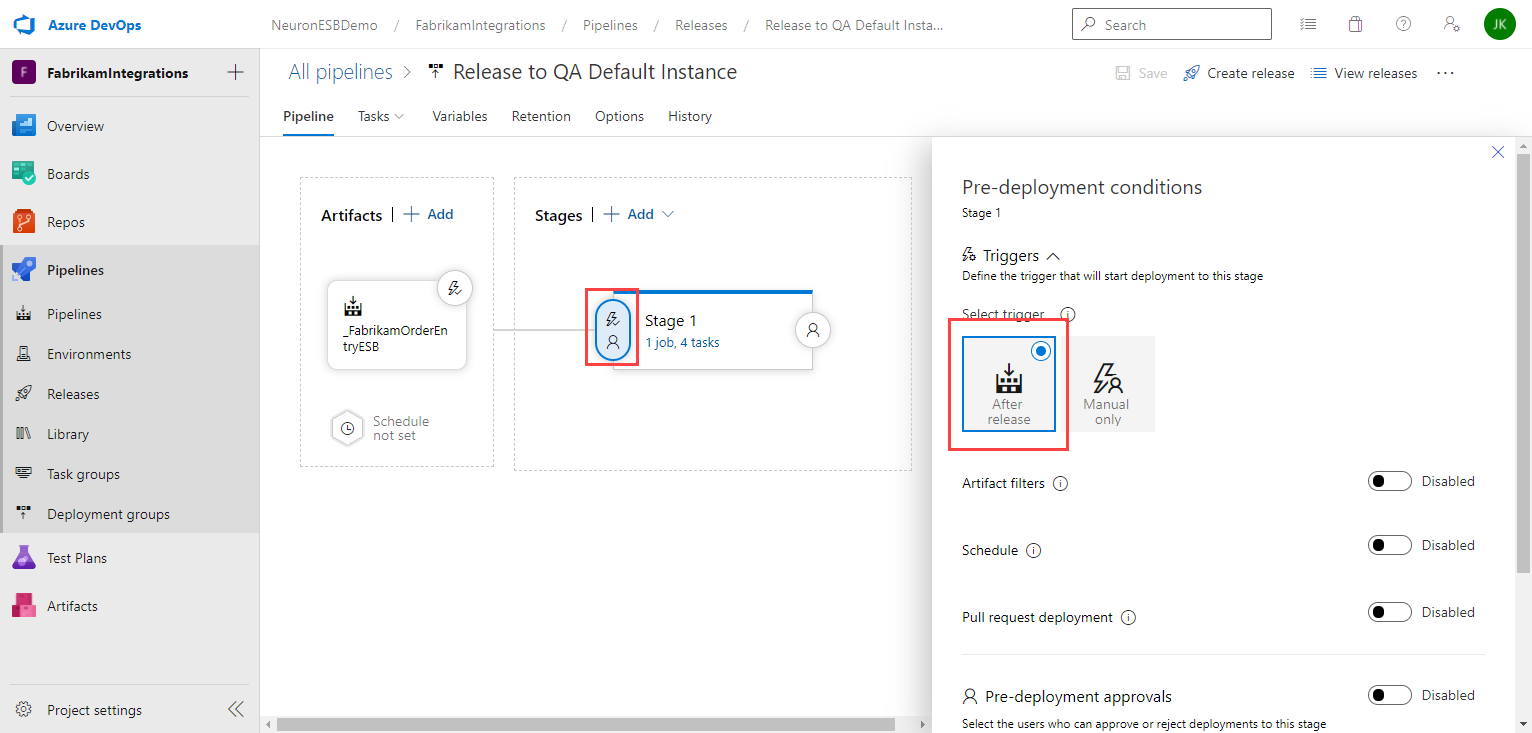Open the work items list icon in header
This screenshot has width=1532, height=733.
point(1308,24)
